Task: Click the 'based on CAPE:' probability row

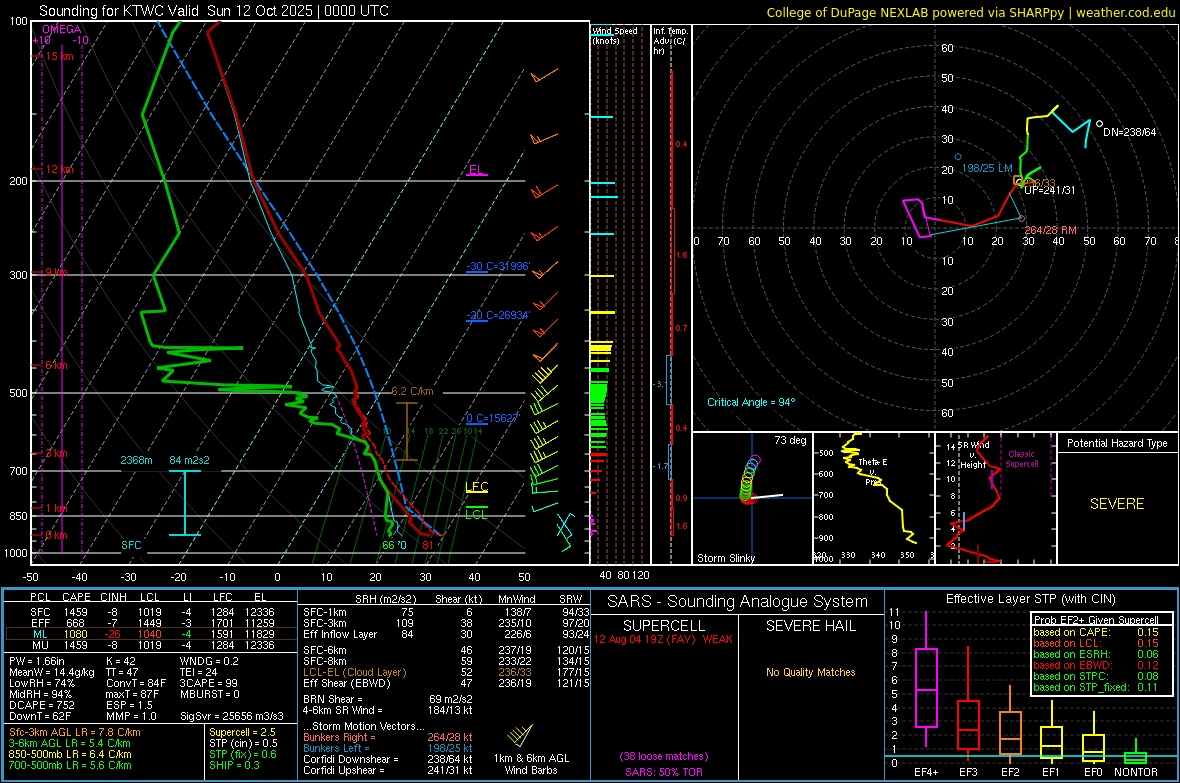Action: [1096, 632]
